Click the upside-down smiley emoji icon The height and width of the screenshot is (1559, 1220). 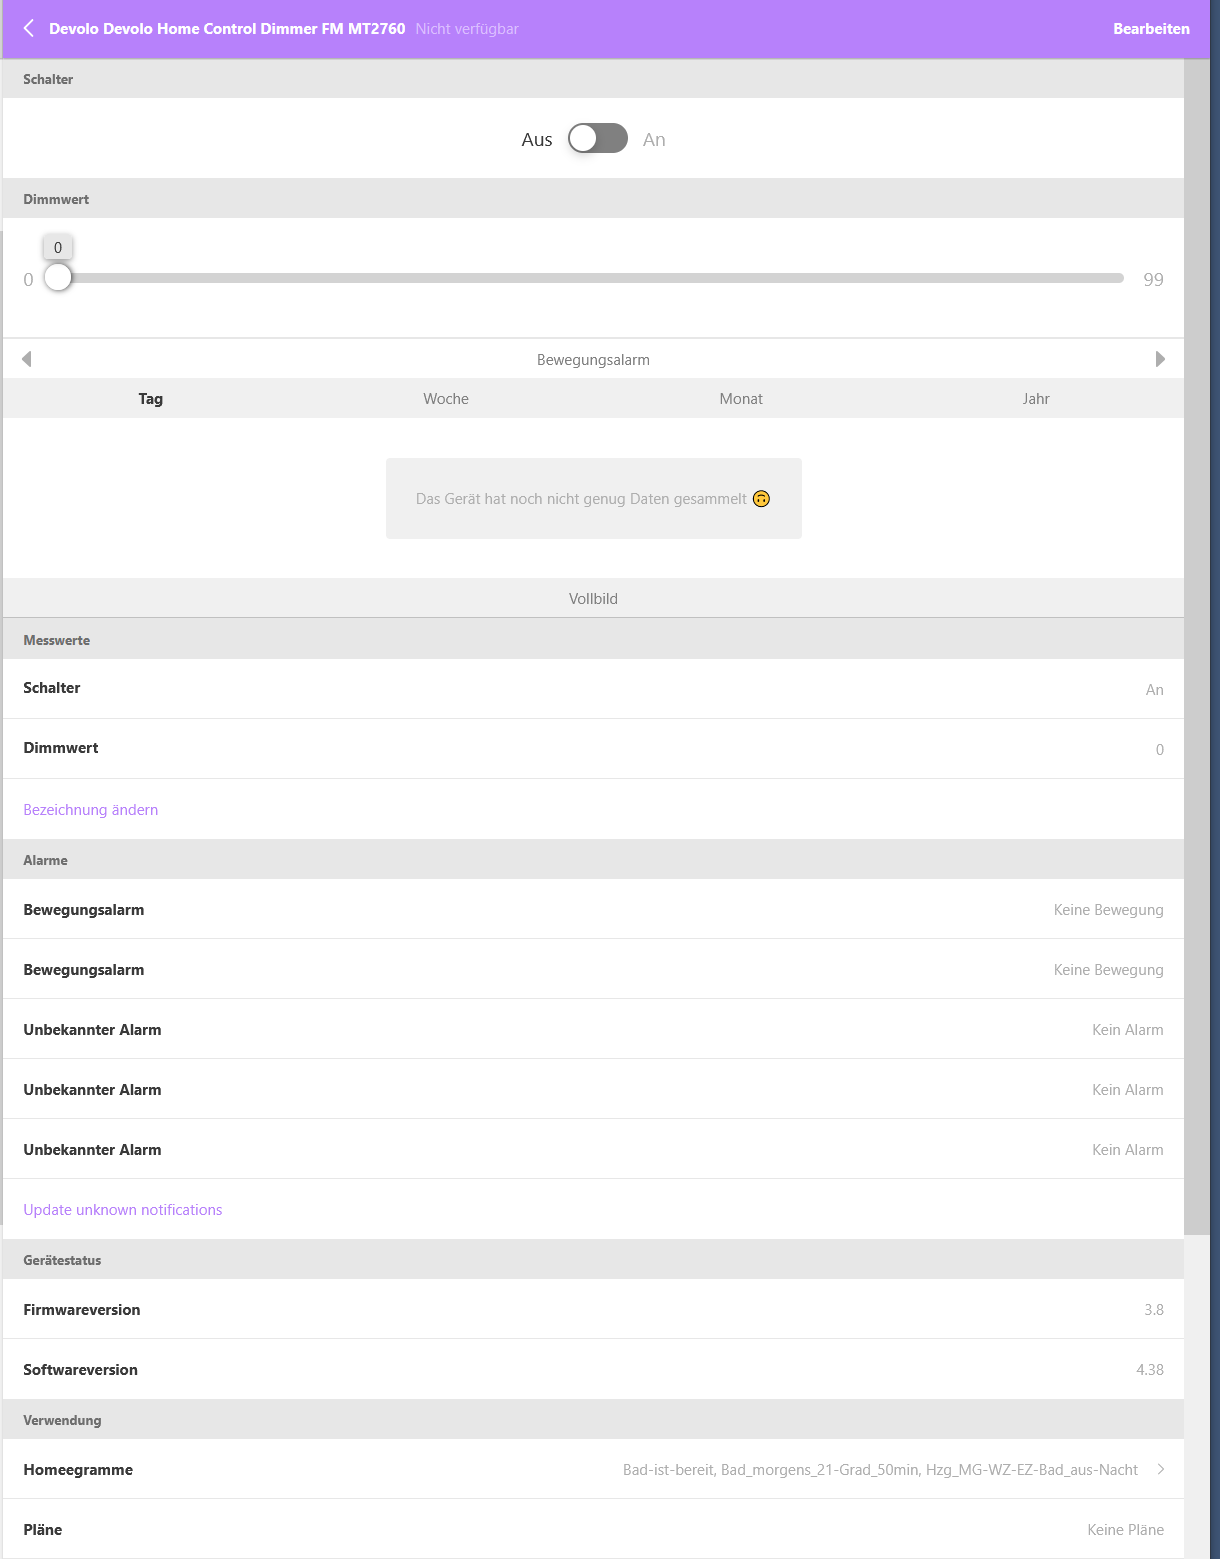click(x=761, y=499)
